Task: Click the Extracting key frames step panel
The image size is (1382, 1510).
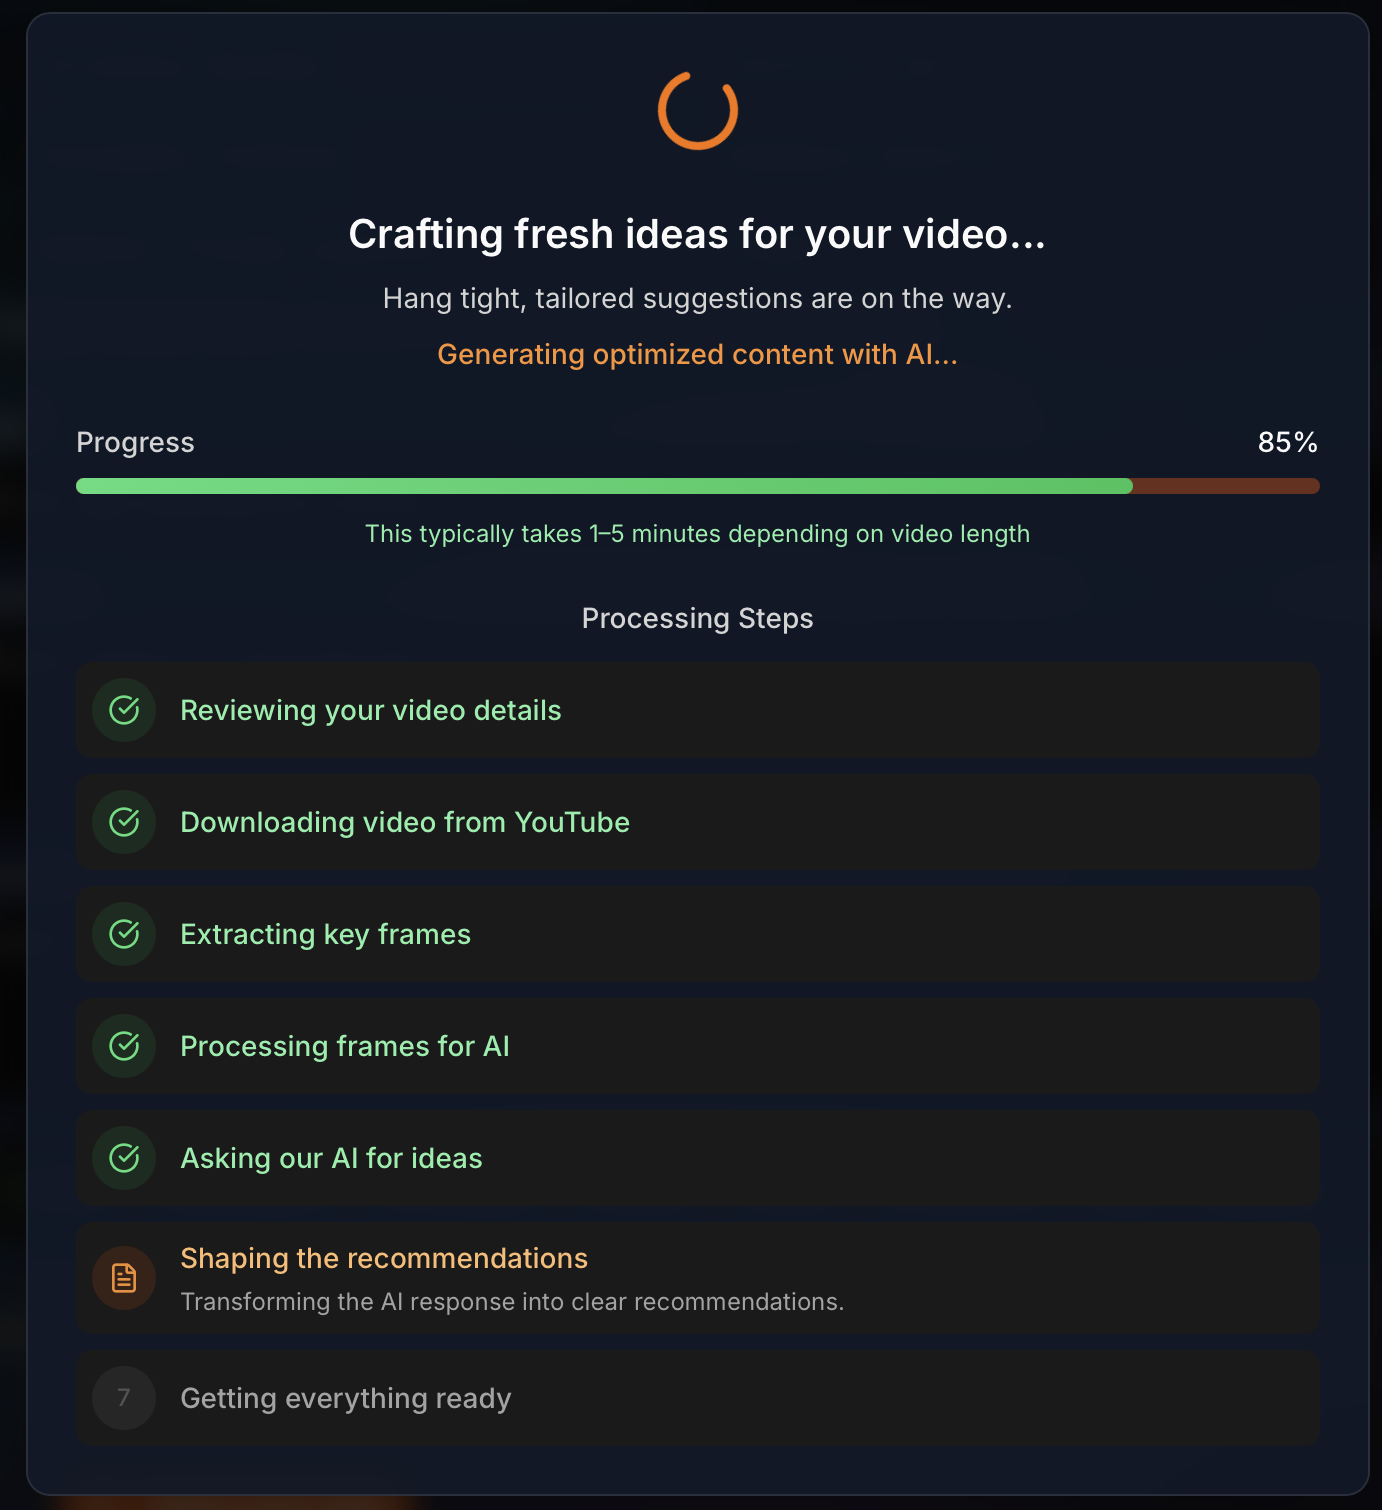Action: [697, 934]
